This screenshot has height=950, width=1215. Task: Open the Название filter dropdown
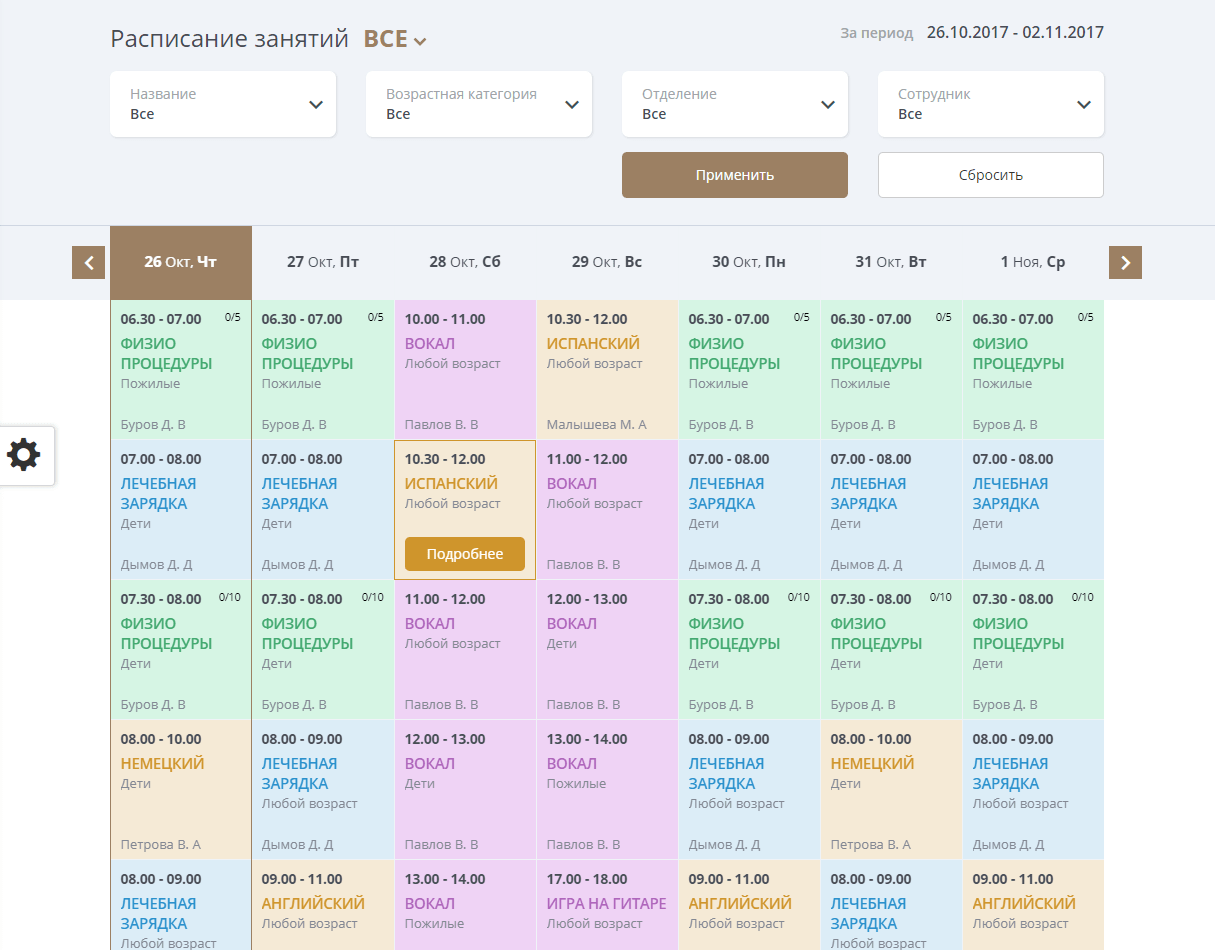click(x=223, y=104)
